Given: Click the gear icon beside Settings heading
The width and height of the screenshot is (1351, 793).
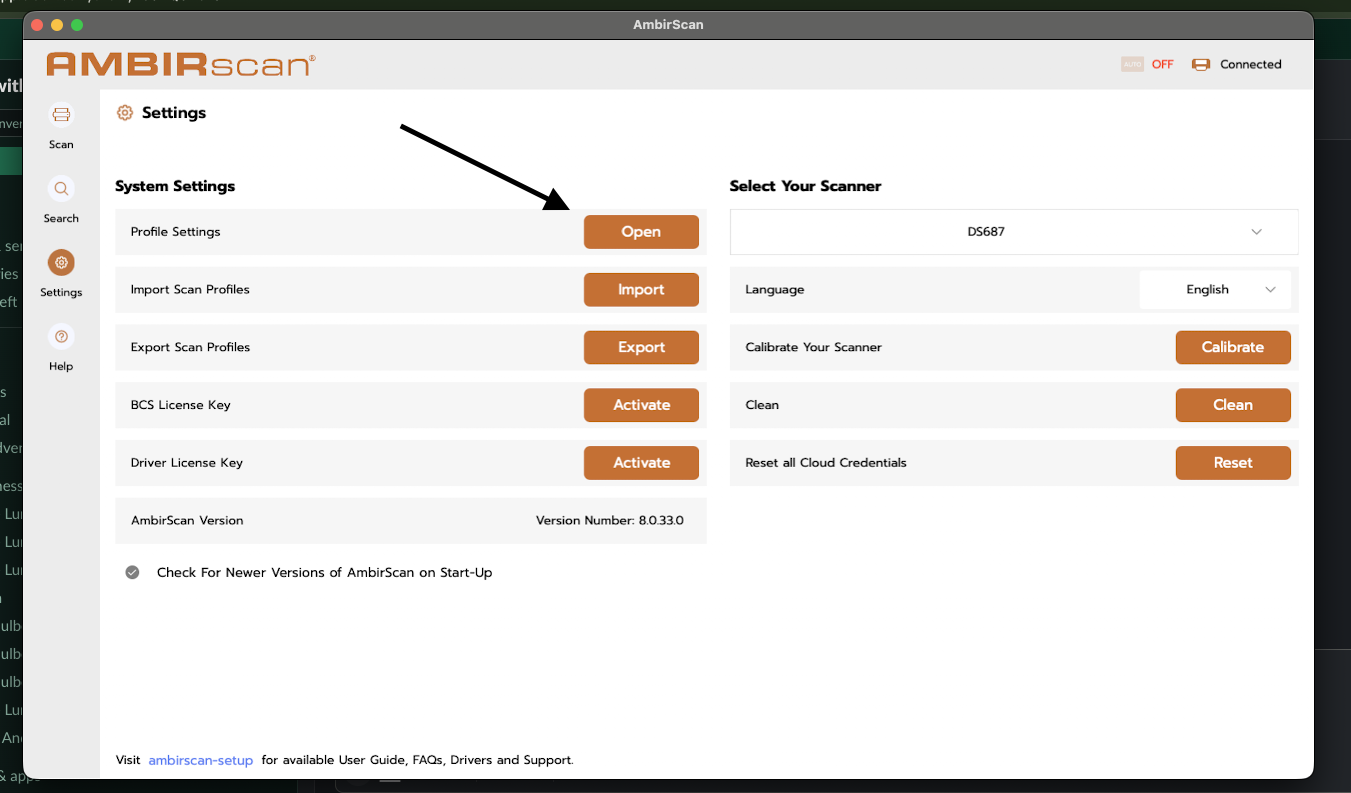Looking at the screenshot, I should click(125, 113).
